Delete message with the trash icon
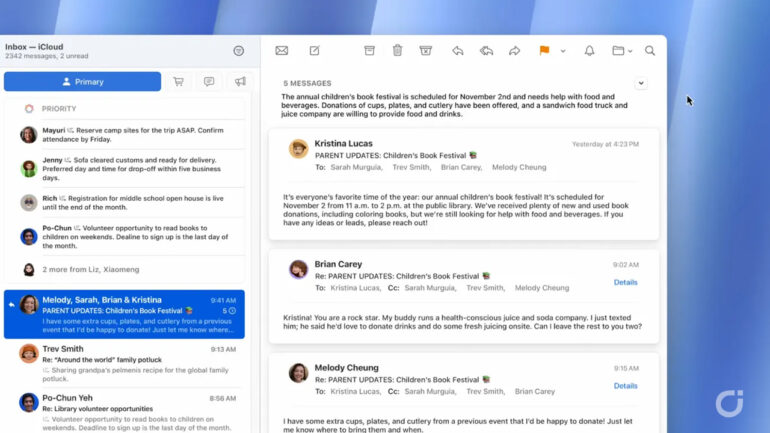 coord(397,51)
